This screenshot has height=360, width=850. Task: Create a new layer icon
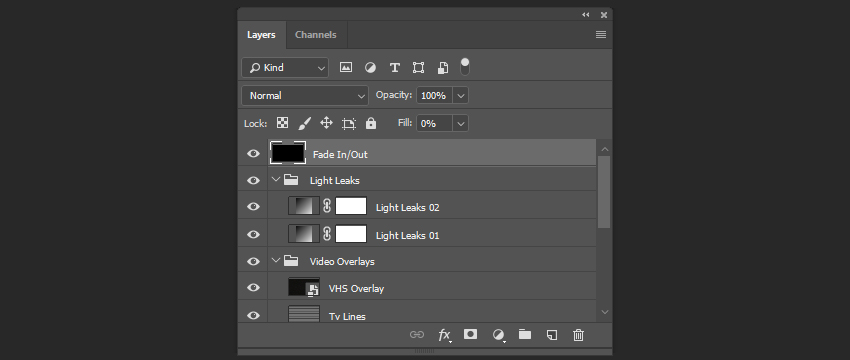[x=551, y=335]
